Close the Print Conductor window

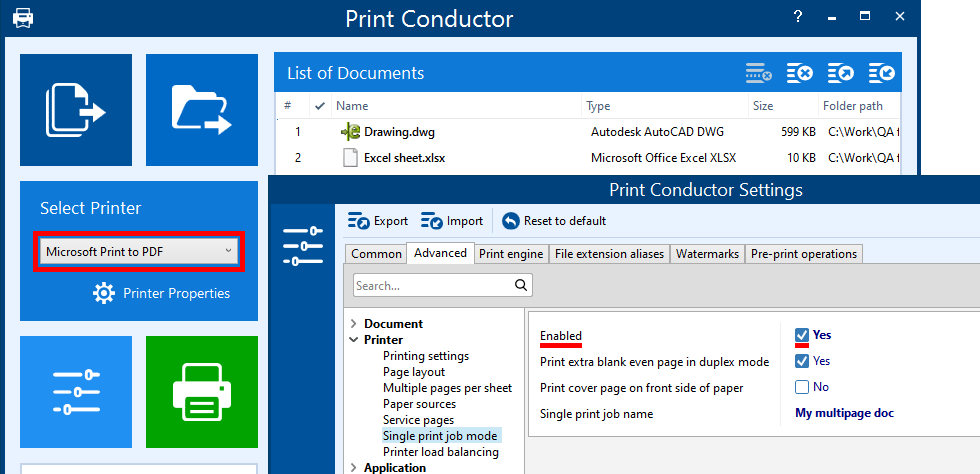pos(900,17)
